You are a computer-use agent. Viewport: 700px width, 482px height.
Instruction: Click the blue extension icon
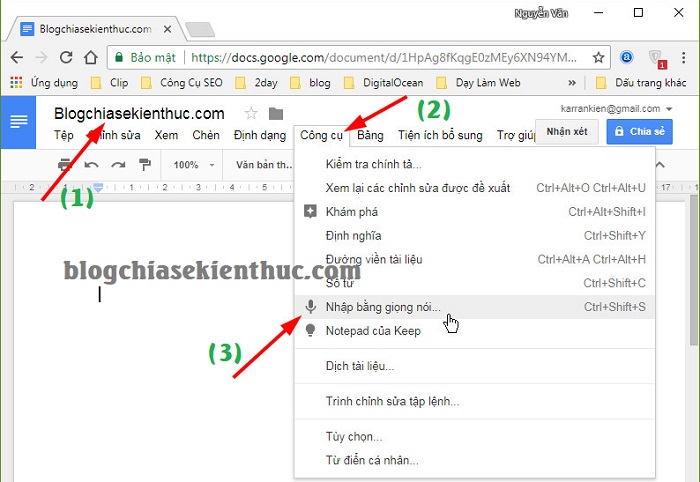(x=627, y=57)
